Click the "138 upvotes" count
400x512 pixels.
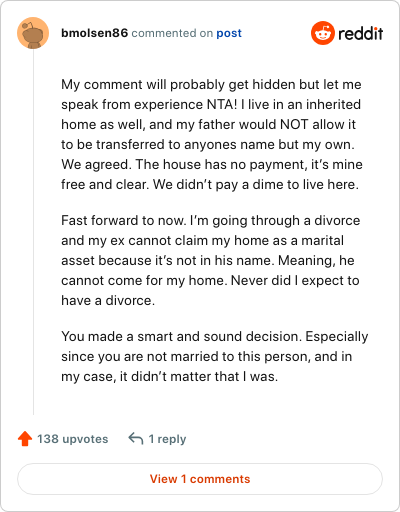click(73, 439)
